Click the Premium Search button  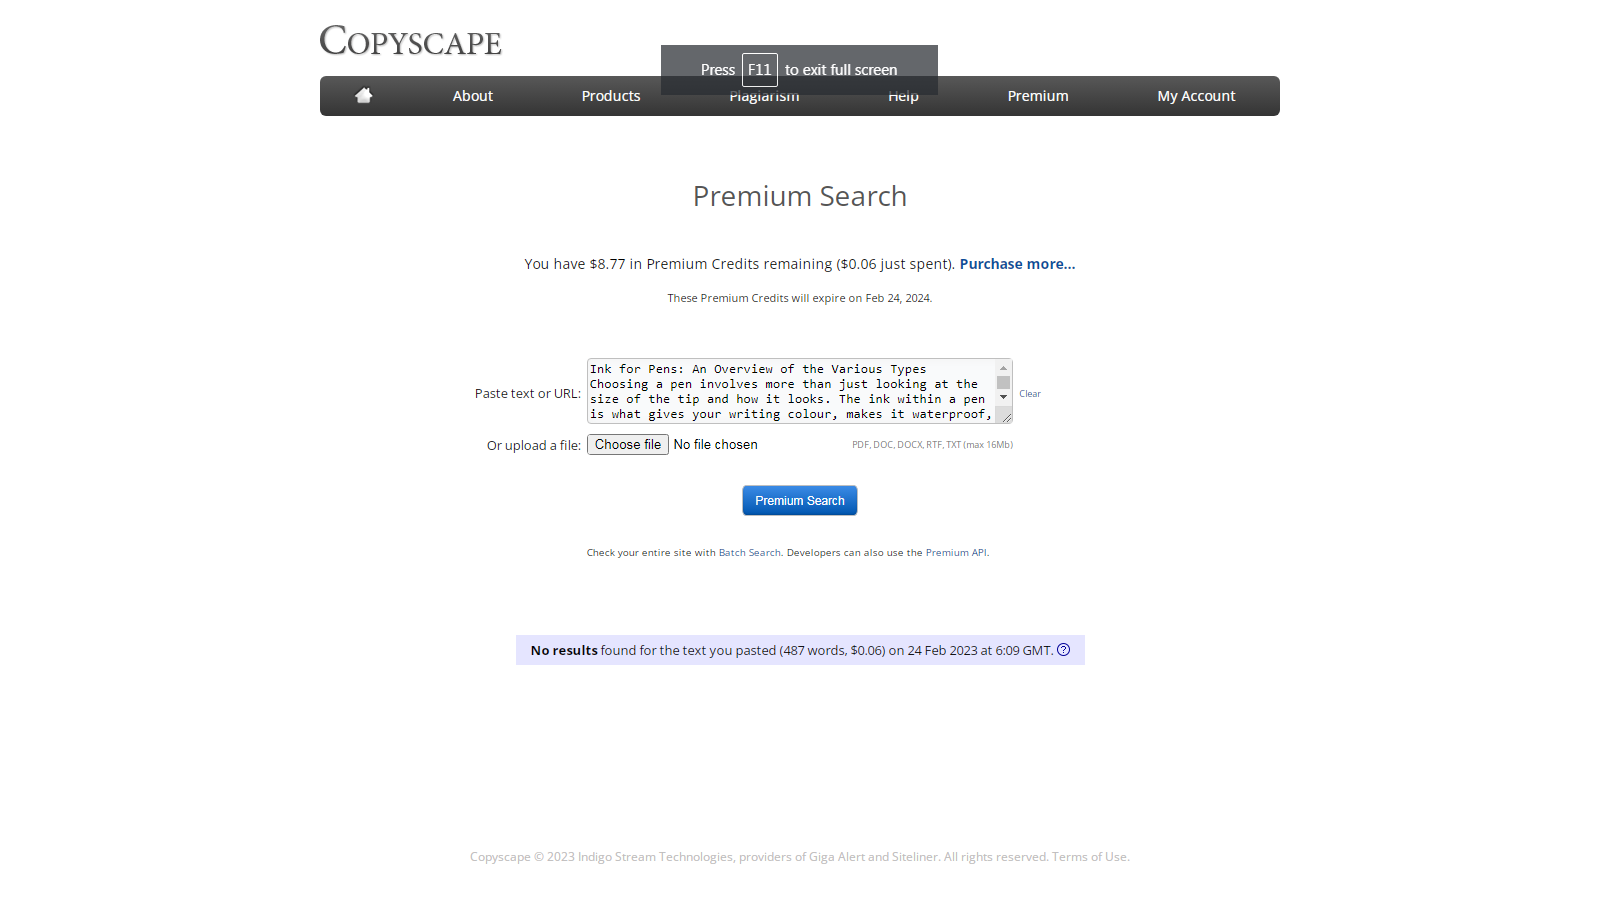click(800, 501)
